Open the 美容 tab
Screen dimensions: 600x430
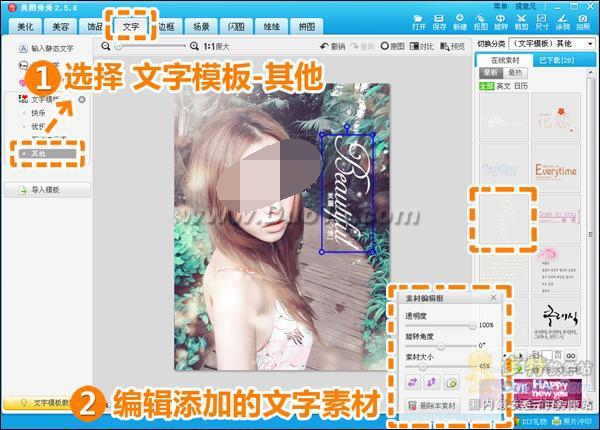60,26
